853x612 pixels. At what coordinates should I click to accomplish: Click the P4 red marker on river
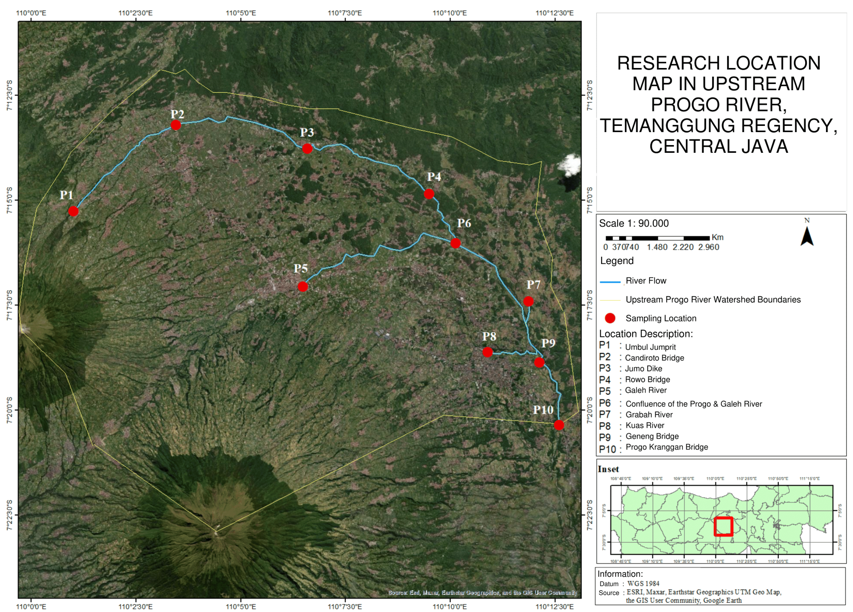coord(429,194)
